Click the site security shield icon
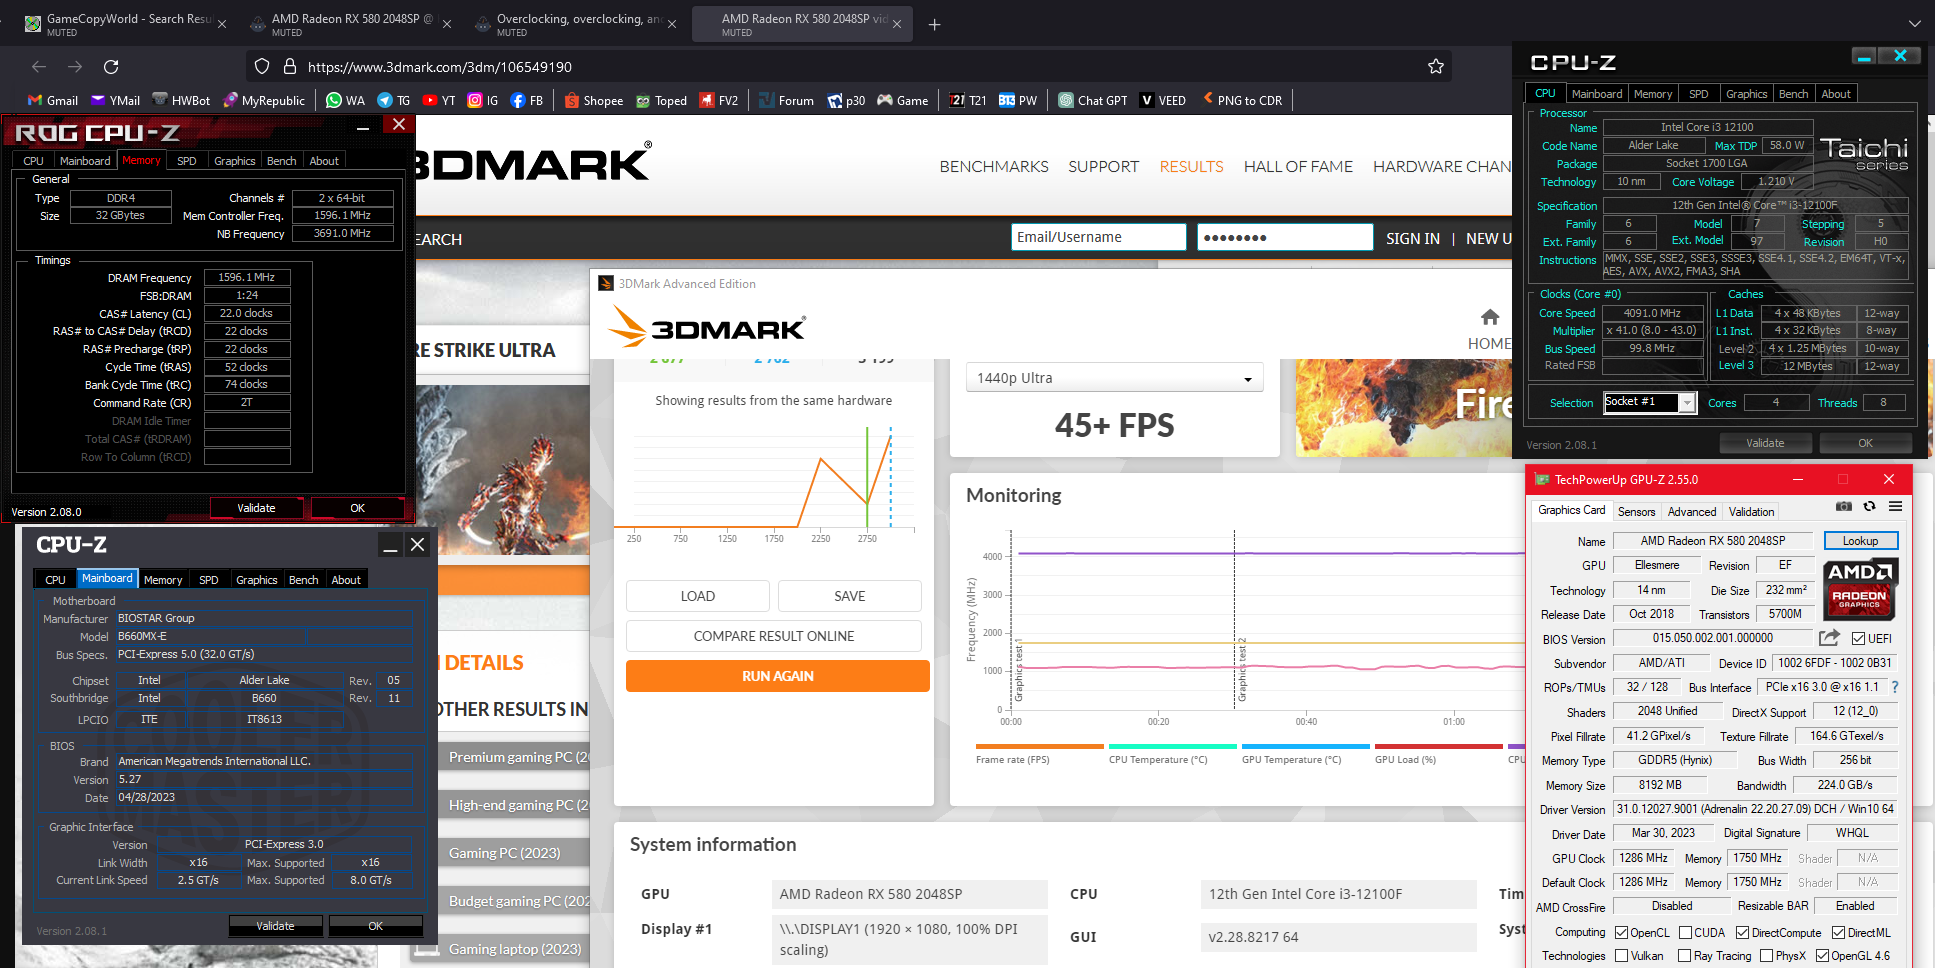Viewport: 1935px width, 968px height. tap(262, 67)
